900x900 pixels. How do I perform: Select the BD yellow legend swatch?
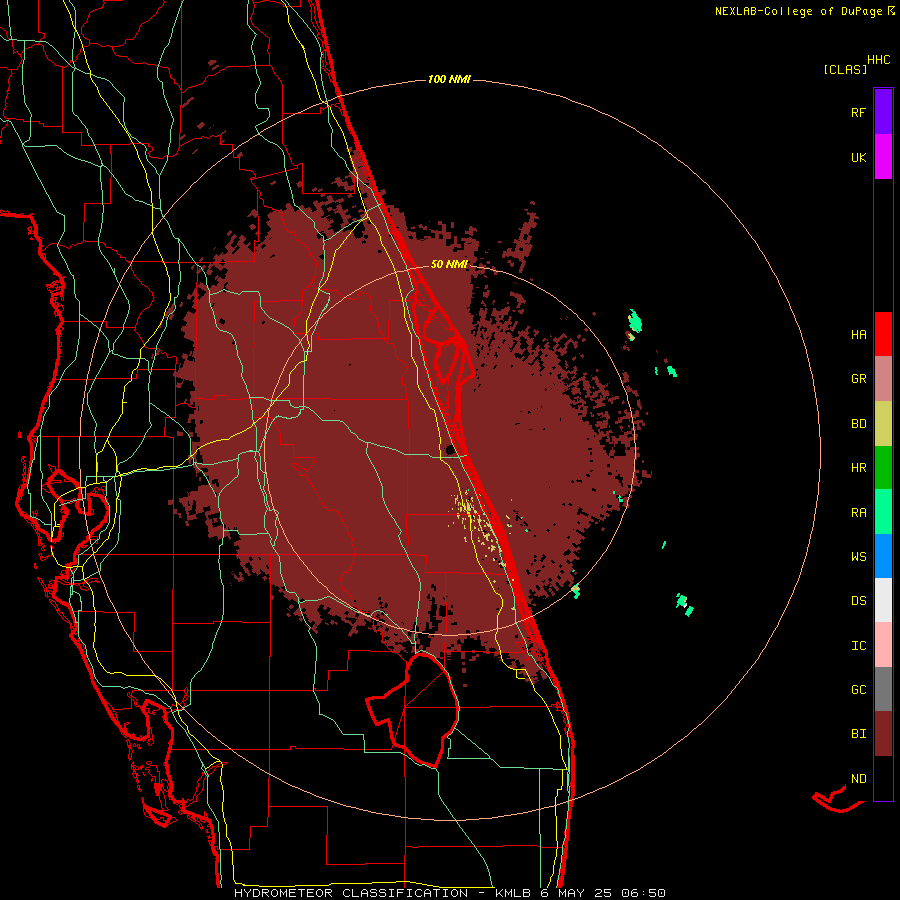[883, 424]
